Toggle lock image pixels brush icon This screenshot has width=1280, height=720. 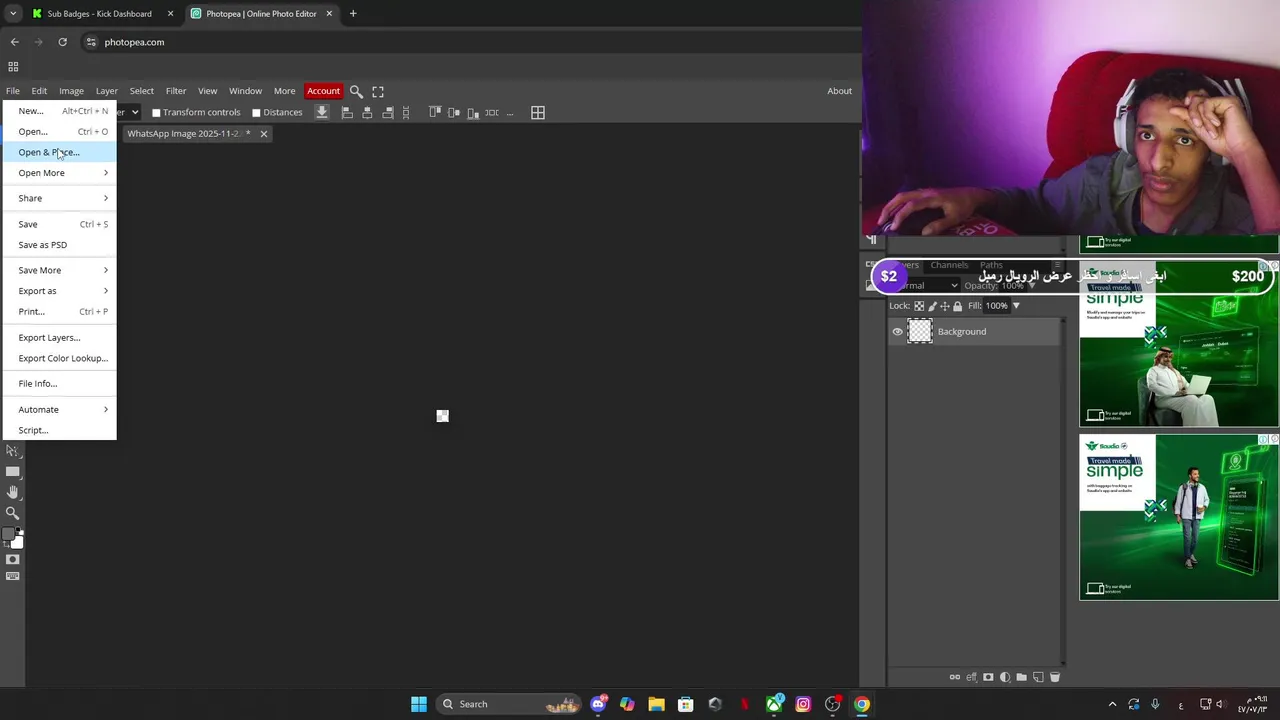pos(932,306)
